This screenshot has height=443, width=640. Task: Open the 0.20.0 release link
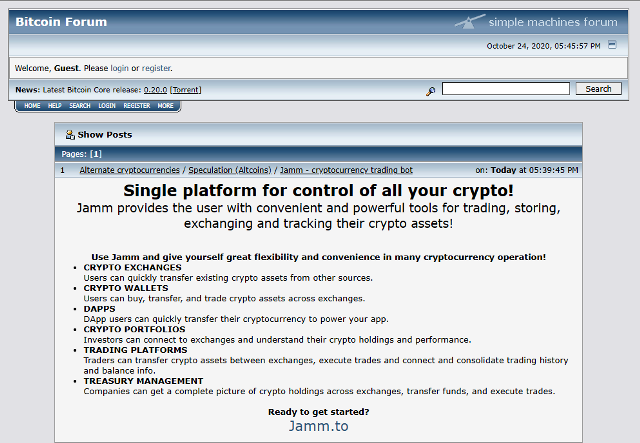pyautogui.click(x=155, y=89)
